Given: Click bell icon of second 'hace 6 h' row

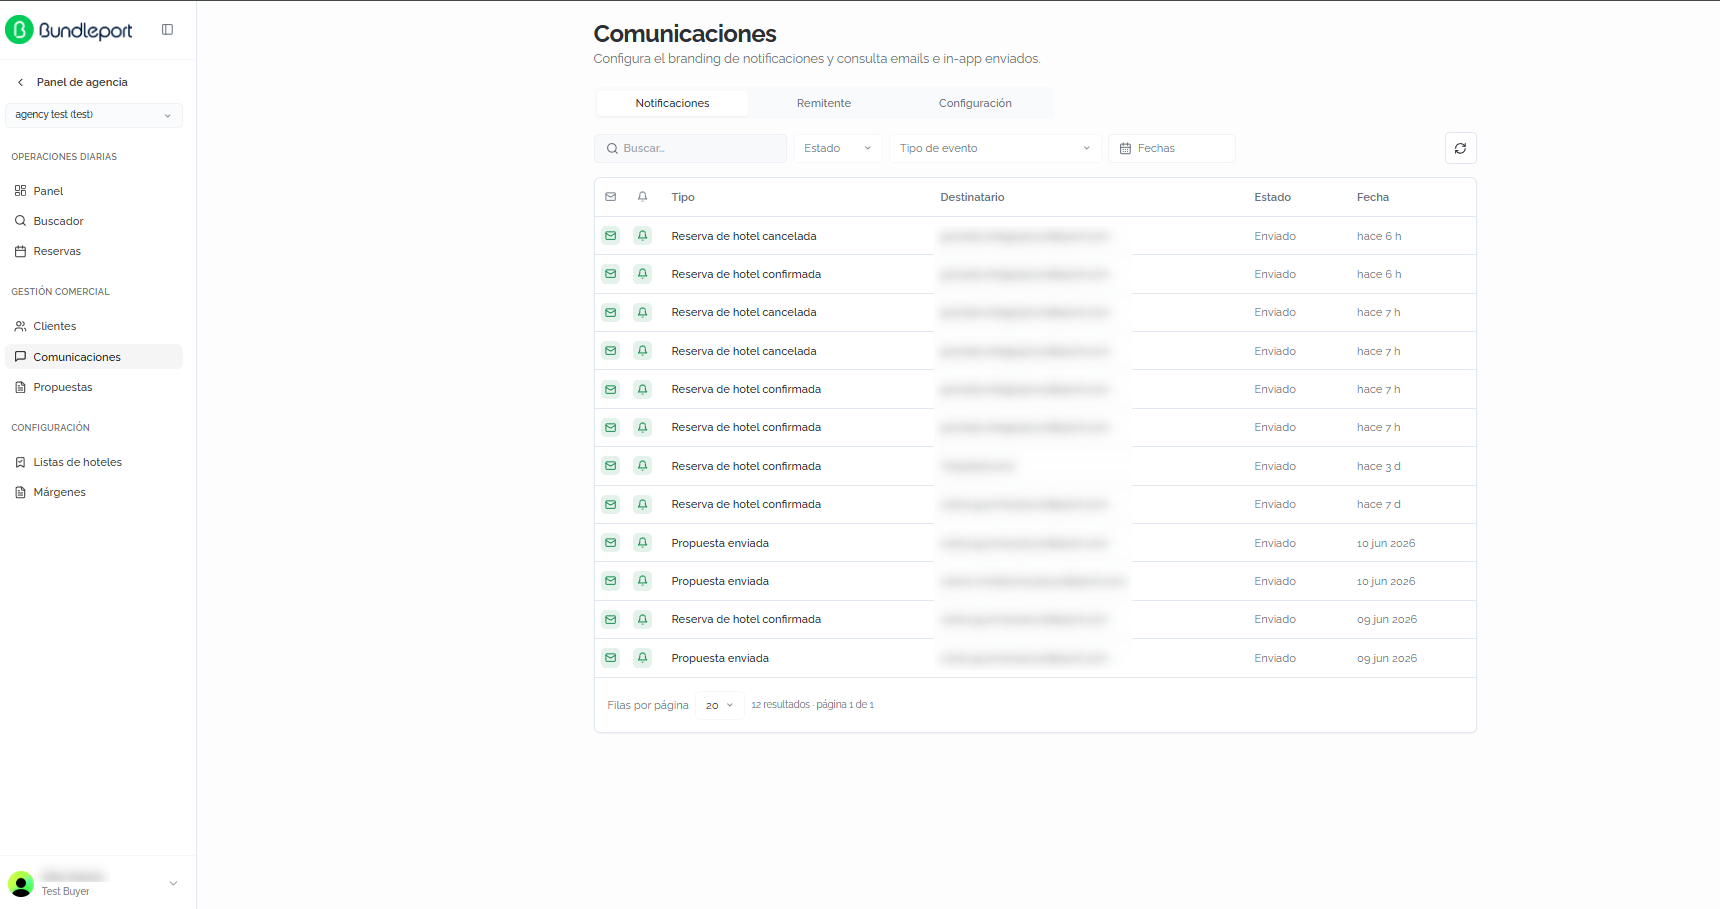Looking at the screenshot, I should coord(643,274).
